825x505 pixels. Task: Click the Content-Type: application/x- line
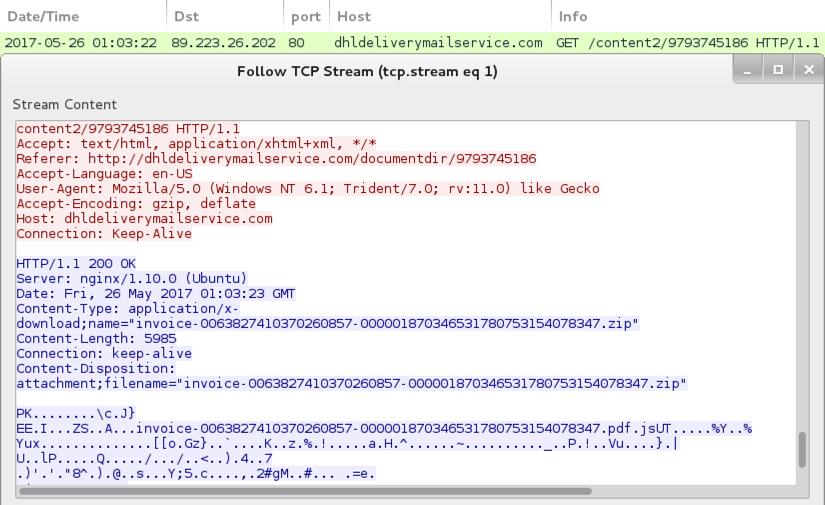[x=127, y=309]
